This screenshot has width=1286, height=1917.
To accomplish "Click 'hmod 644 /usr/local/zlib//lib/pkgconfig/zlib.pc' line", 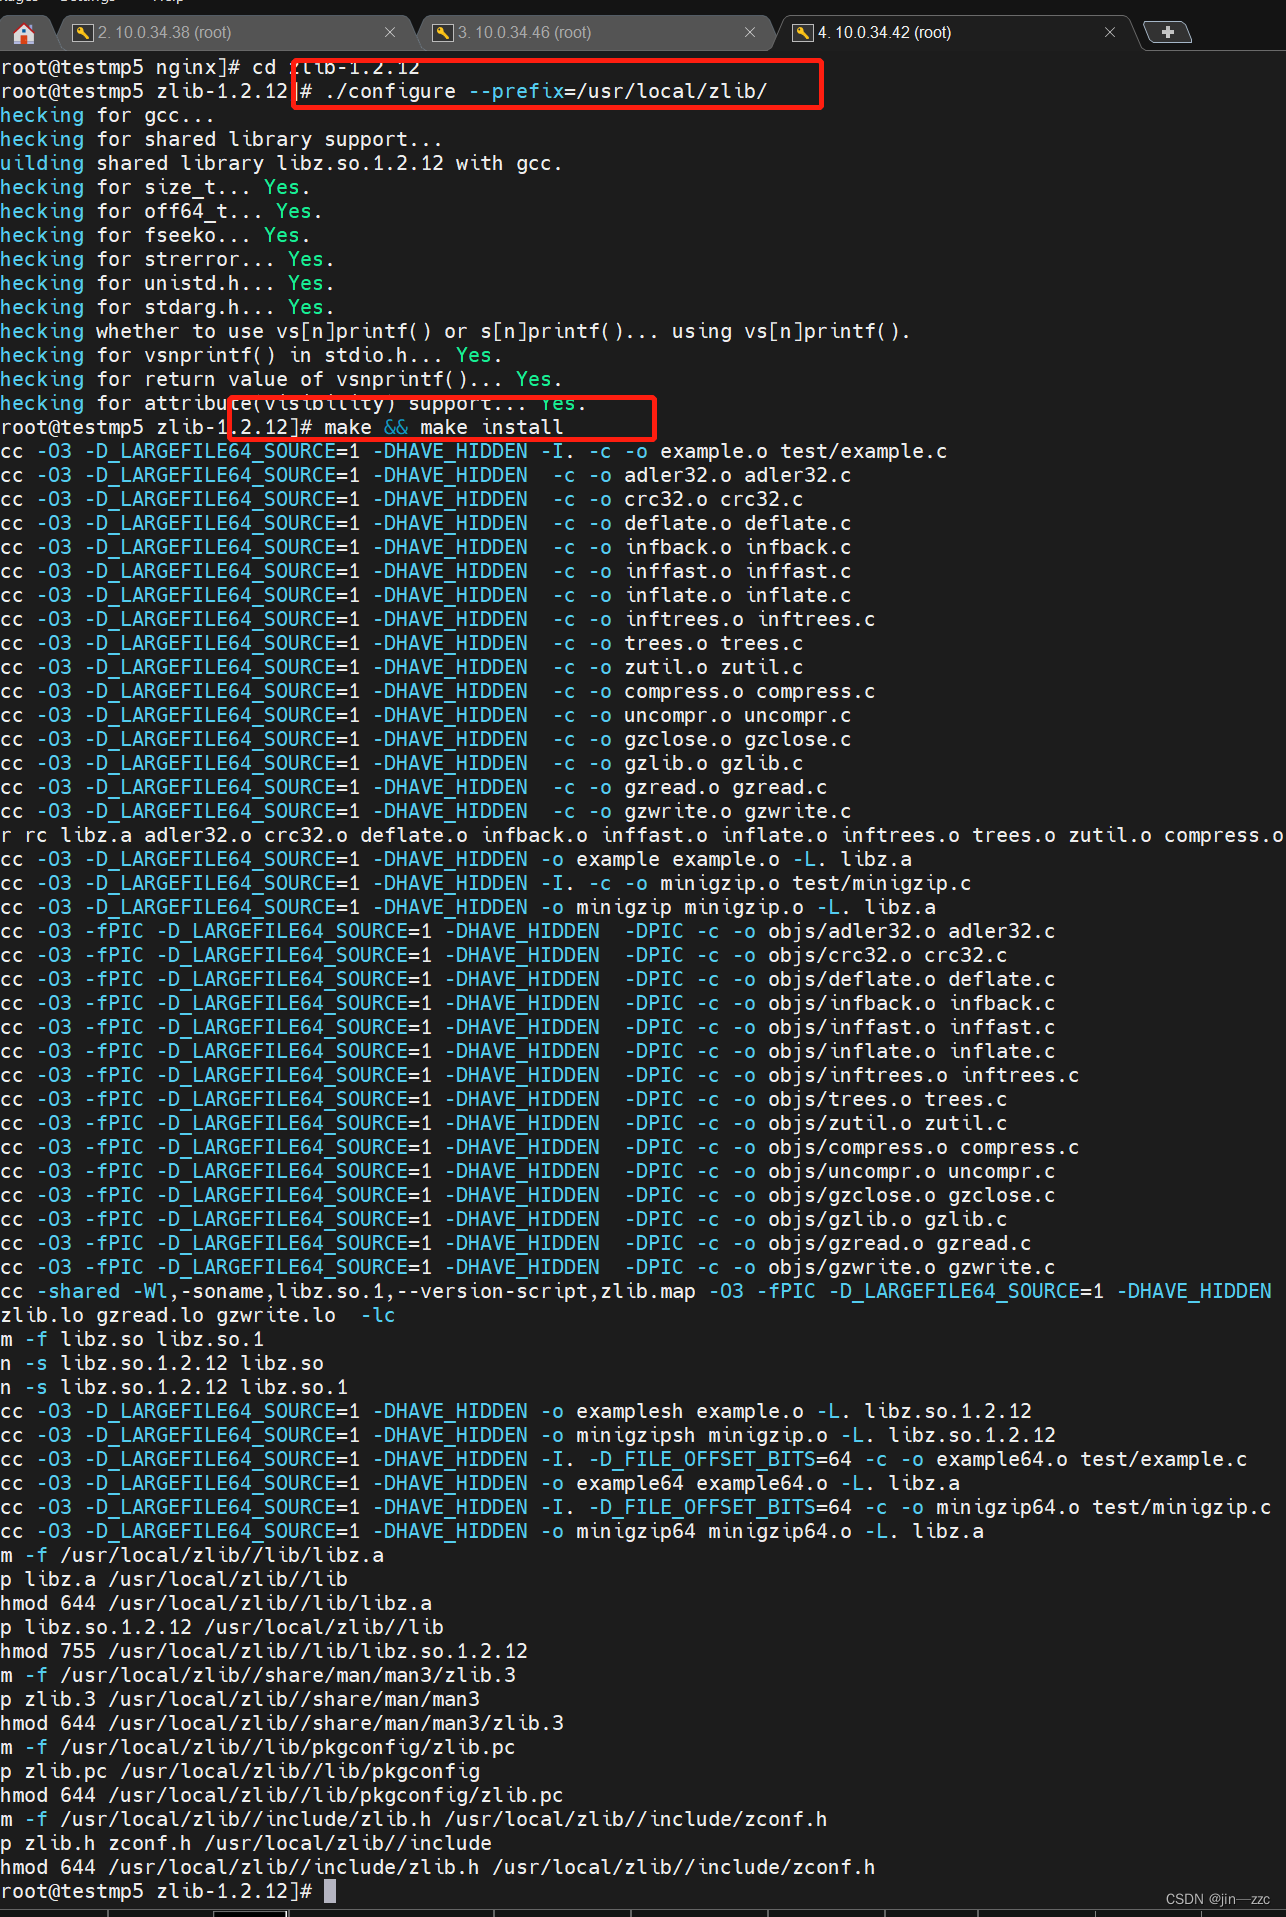I will click(282, 1795).
